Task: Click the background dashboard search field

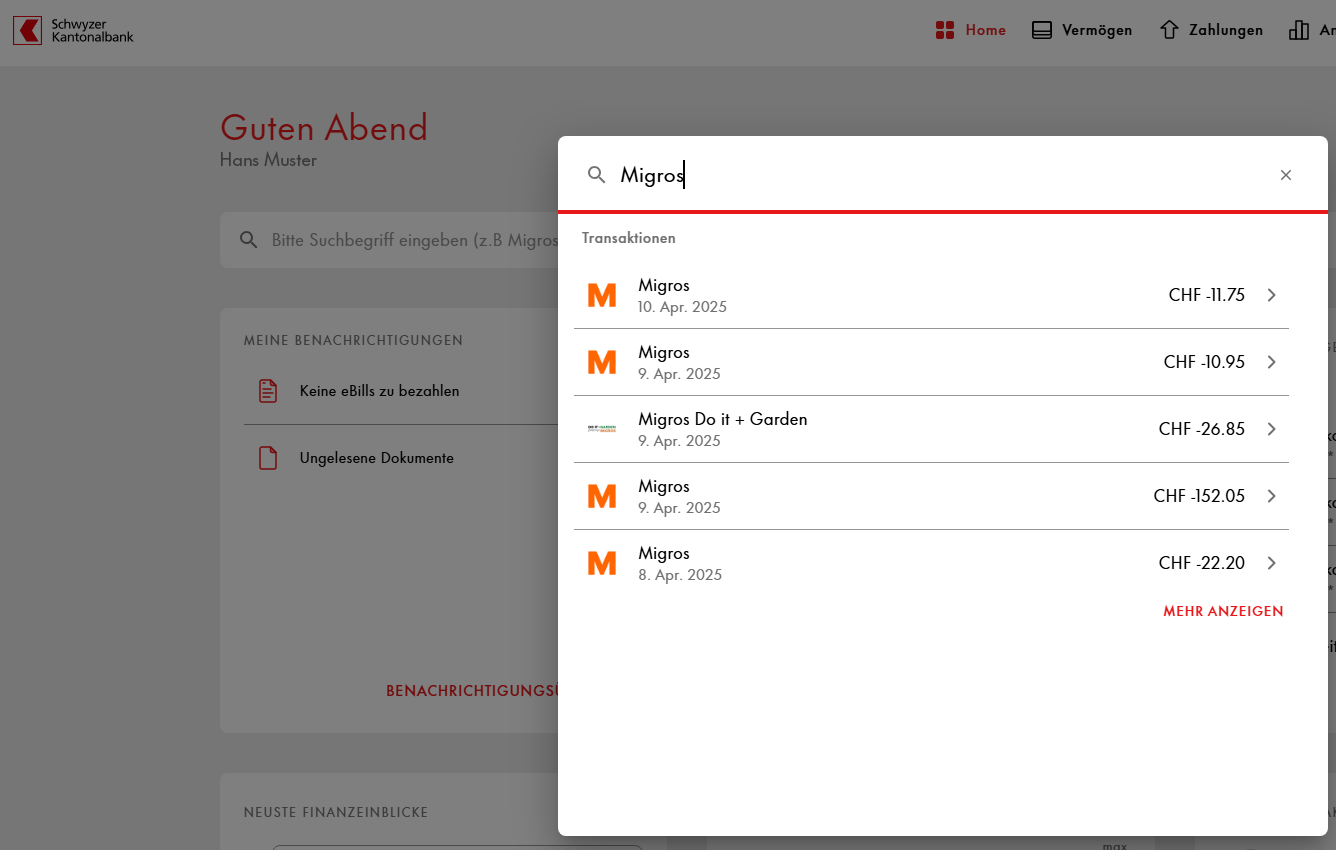Action: 390,240
